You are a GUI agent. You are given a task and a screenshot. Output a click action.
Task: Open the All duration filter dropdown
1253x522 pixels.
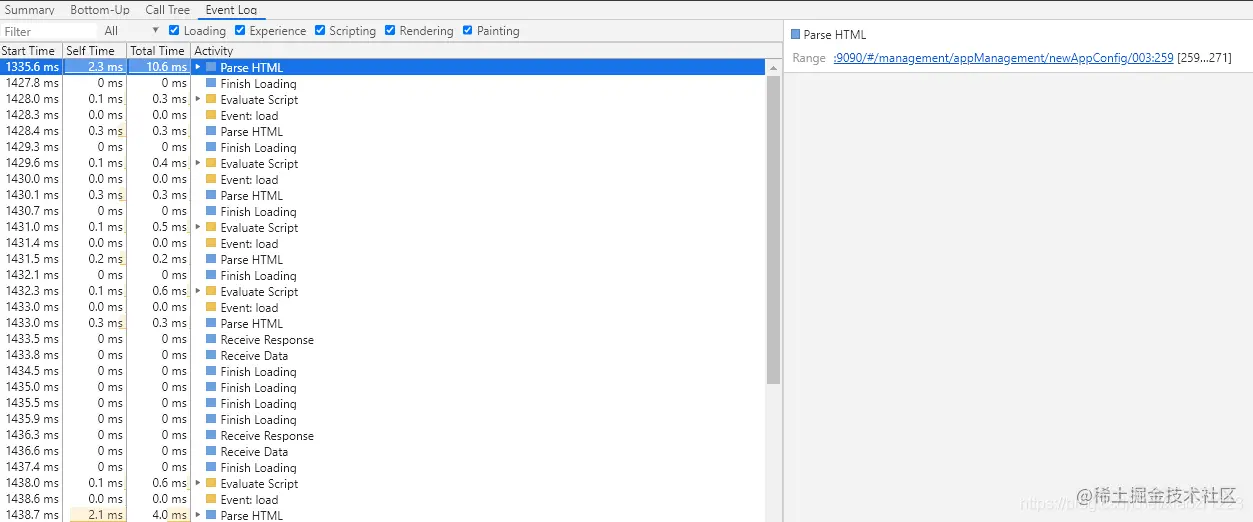(x=131, y=31)
